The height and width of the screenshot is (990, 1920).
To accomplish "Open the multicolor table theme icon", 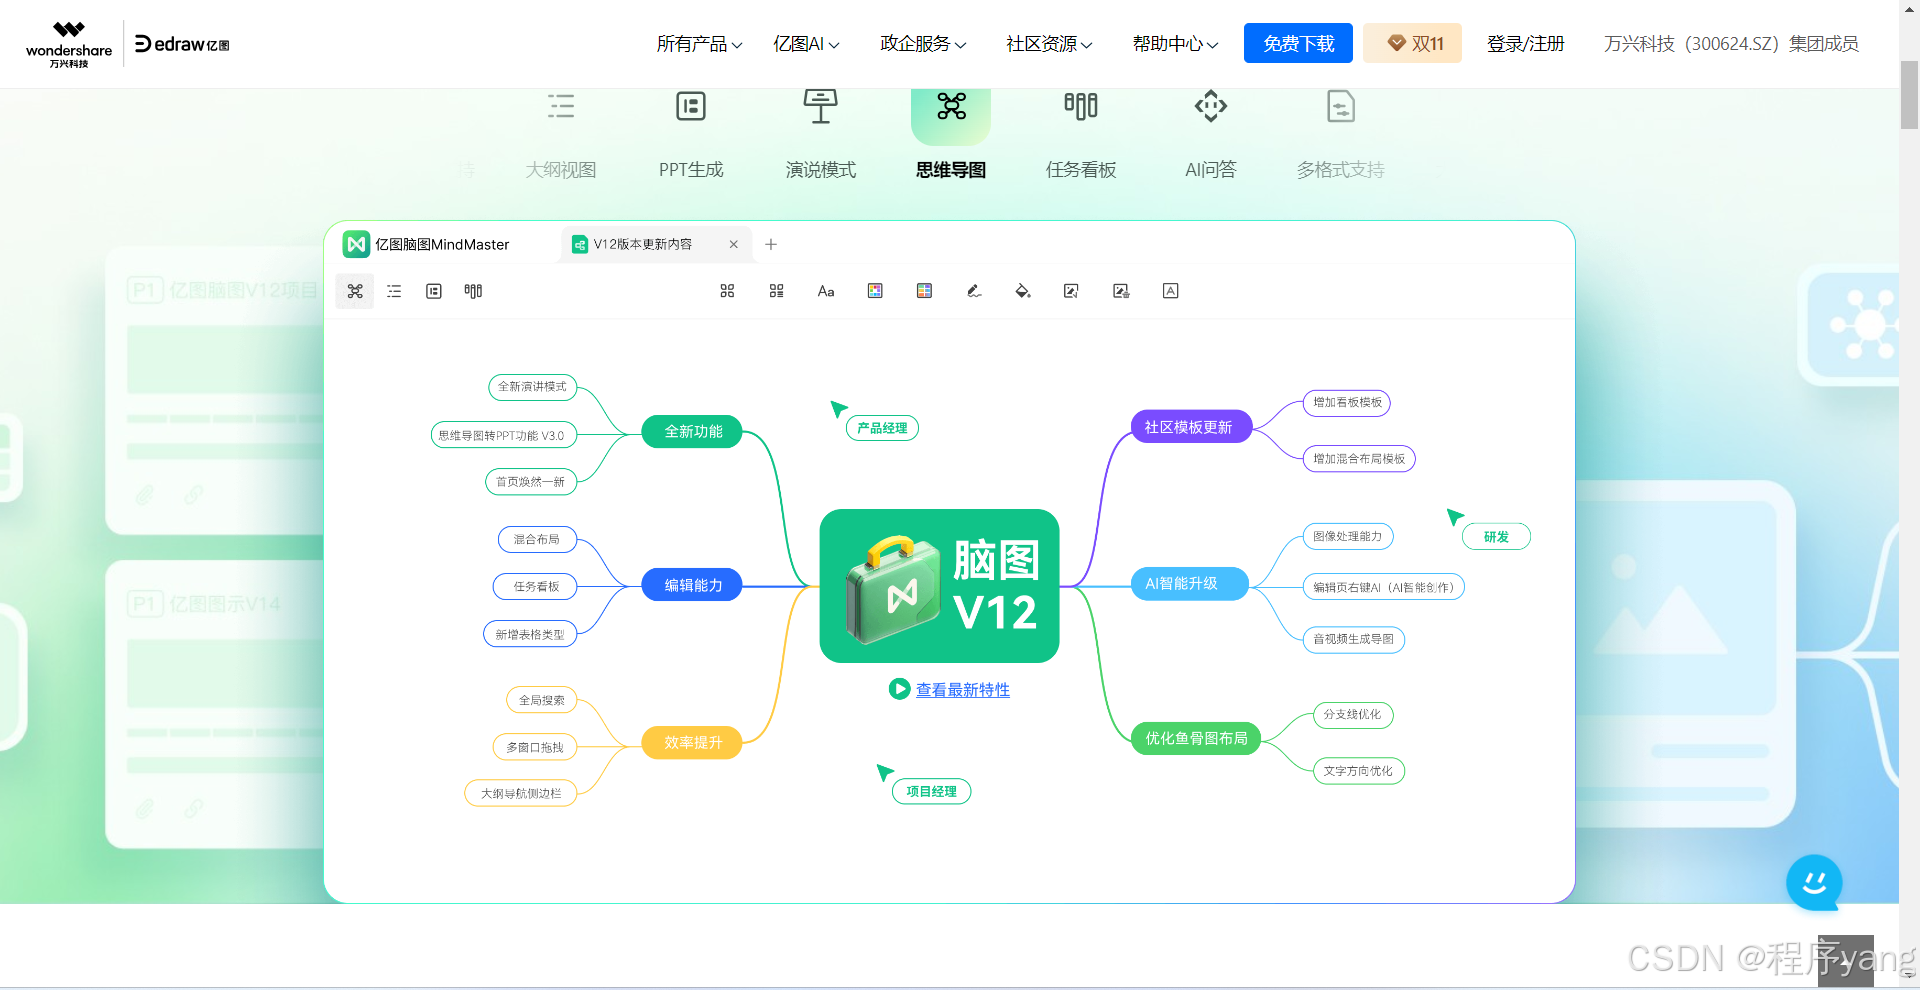I will point(924,291).
